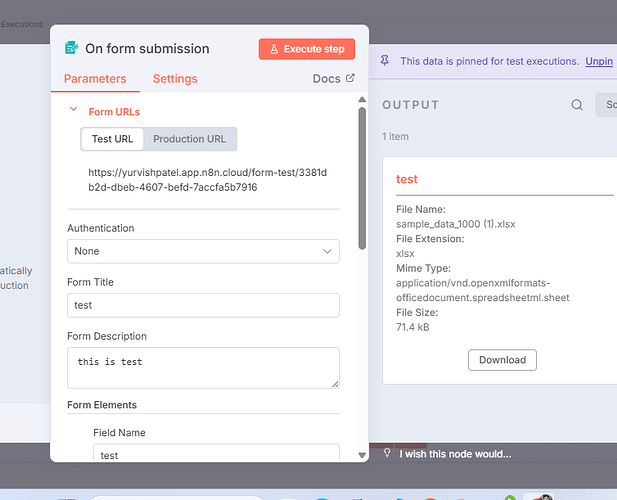Viewport: 617px width, 500px height.
Task: Collapse the Form URLs section
Action: click(x=73, y=111)
